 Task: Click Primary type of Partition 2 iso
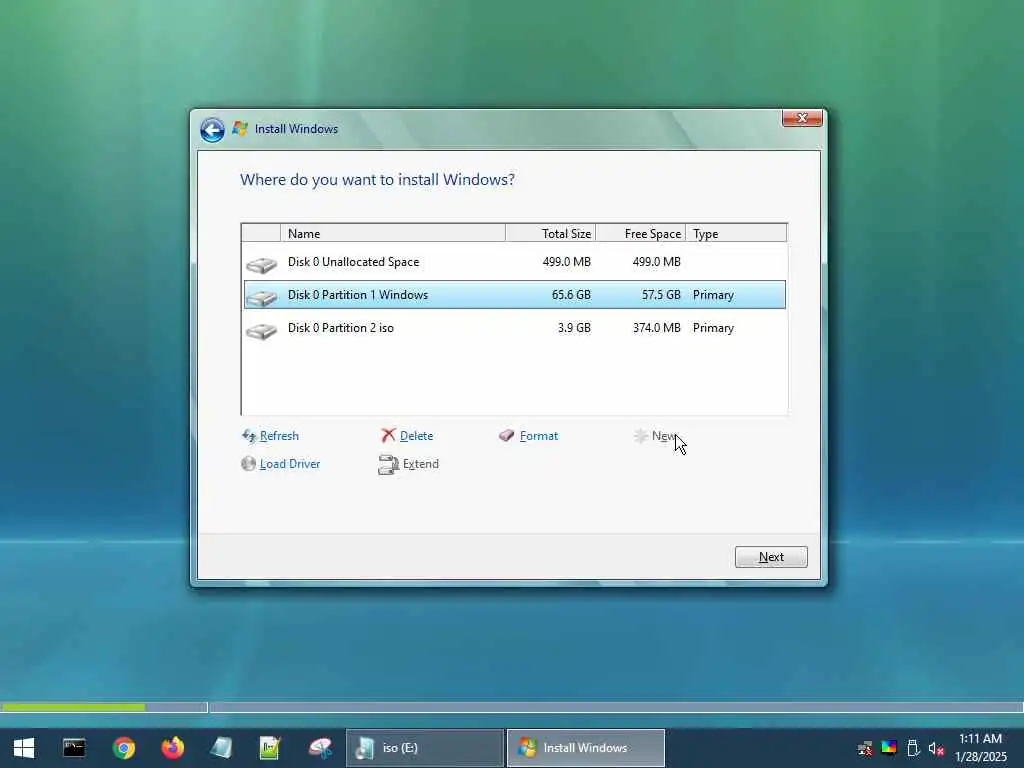713,328
